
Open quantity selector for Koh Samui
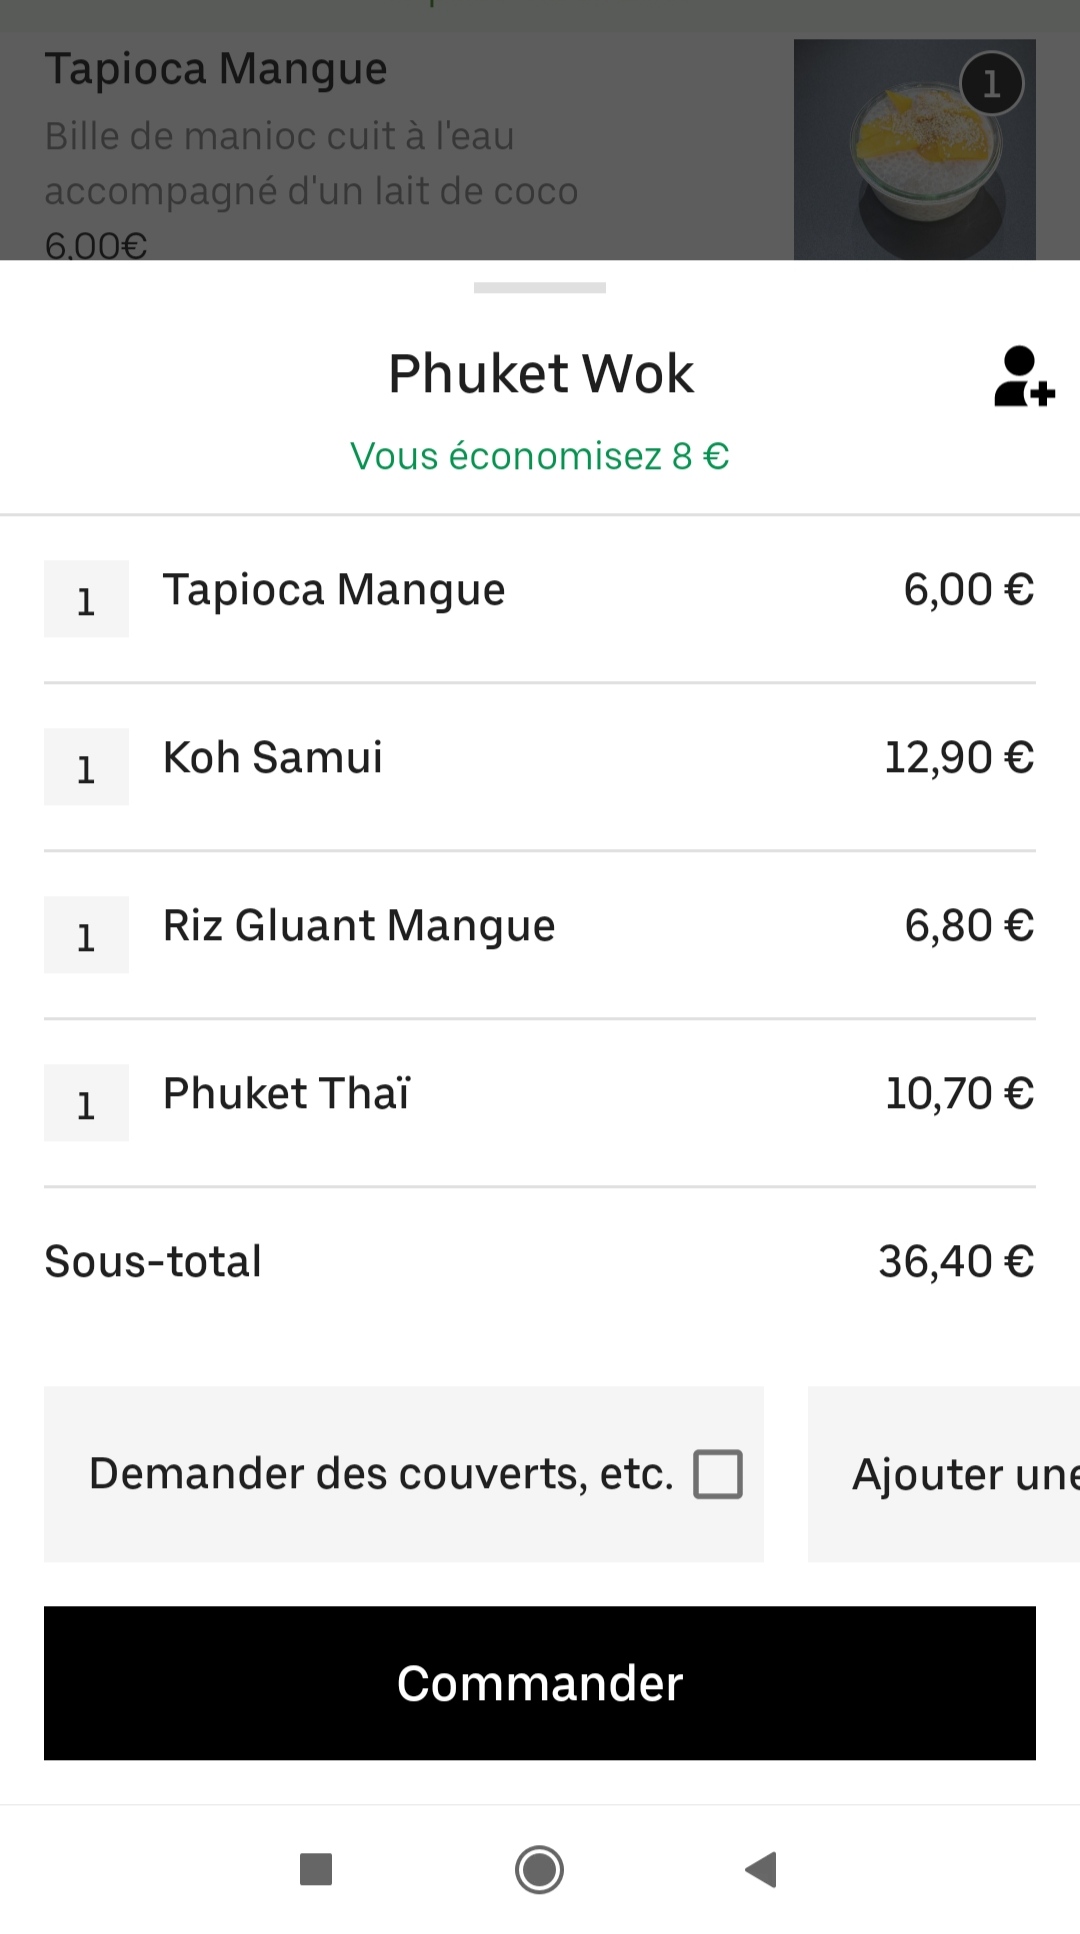(x=86, y=767)
